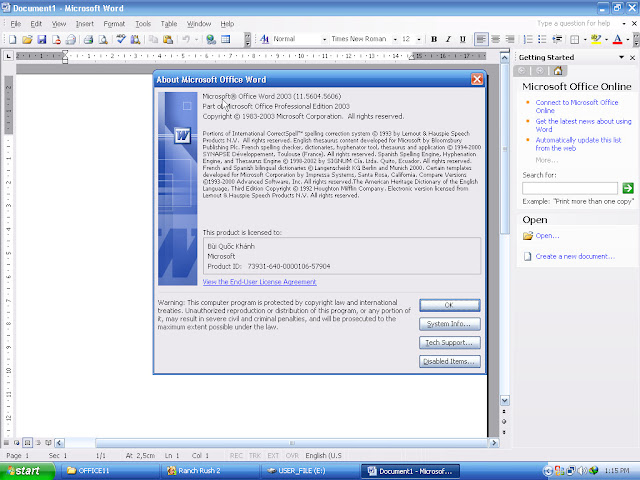Apply numbered list formatting

click(528, 39)
